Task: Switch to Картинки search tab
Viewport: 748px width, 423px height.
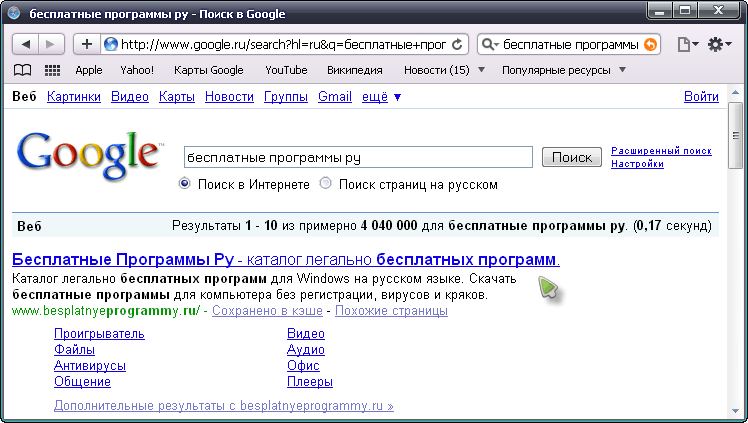Action: (74, 97)
